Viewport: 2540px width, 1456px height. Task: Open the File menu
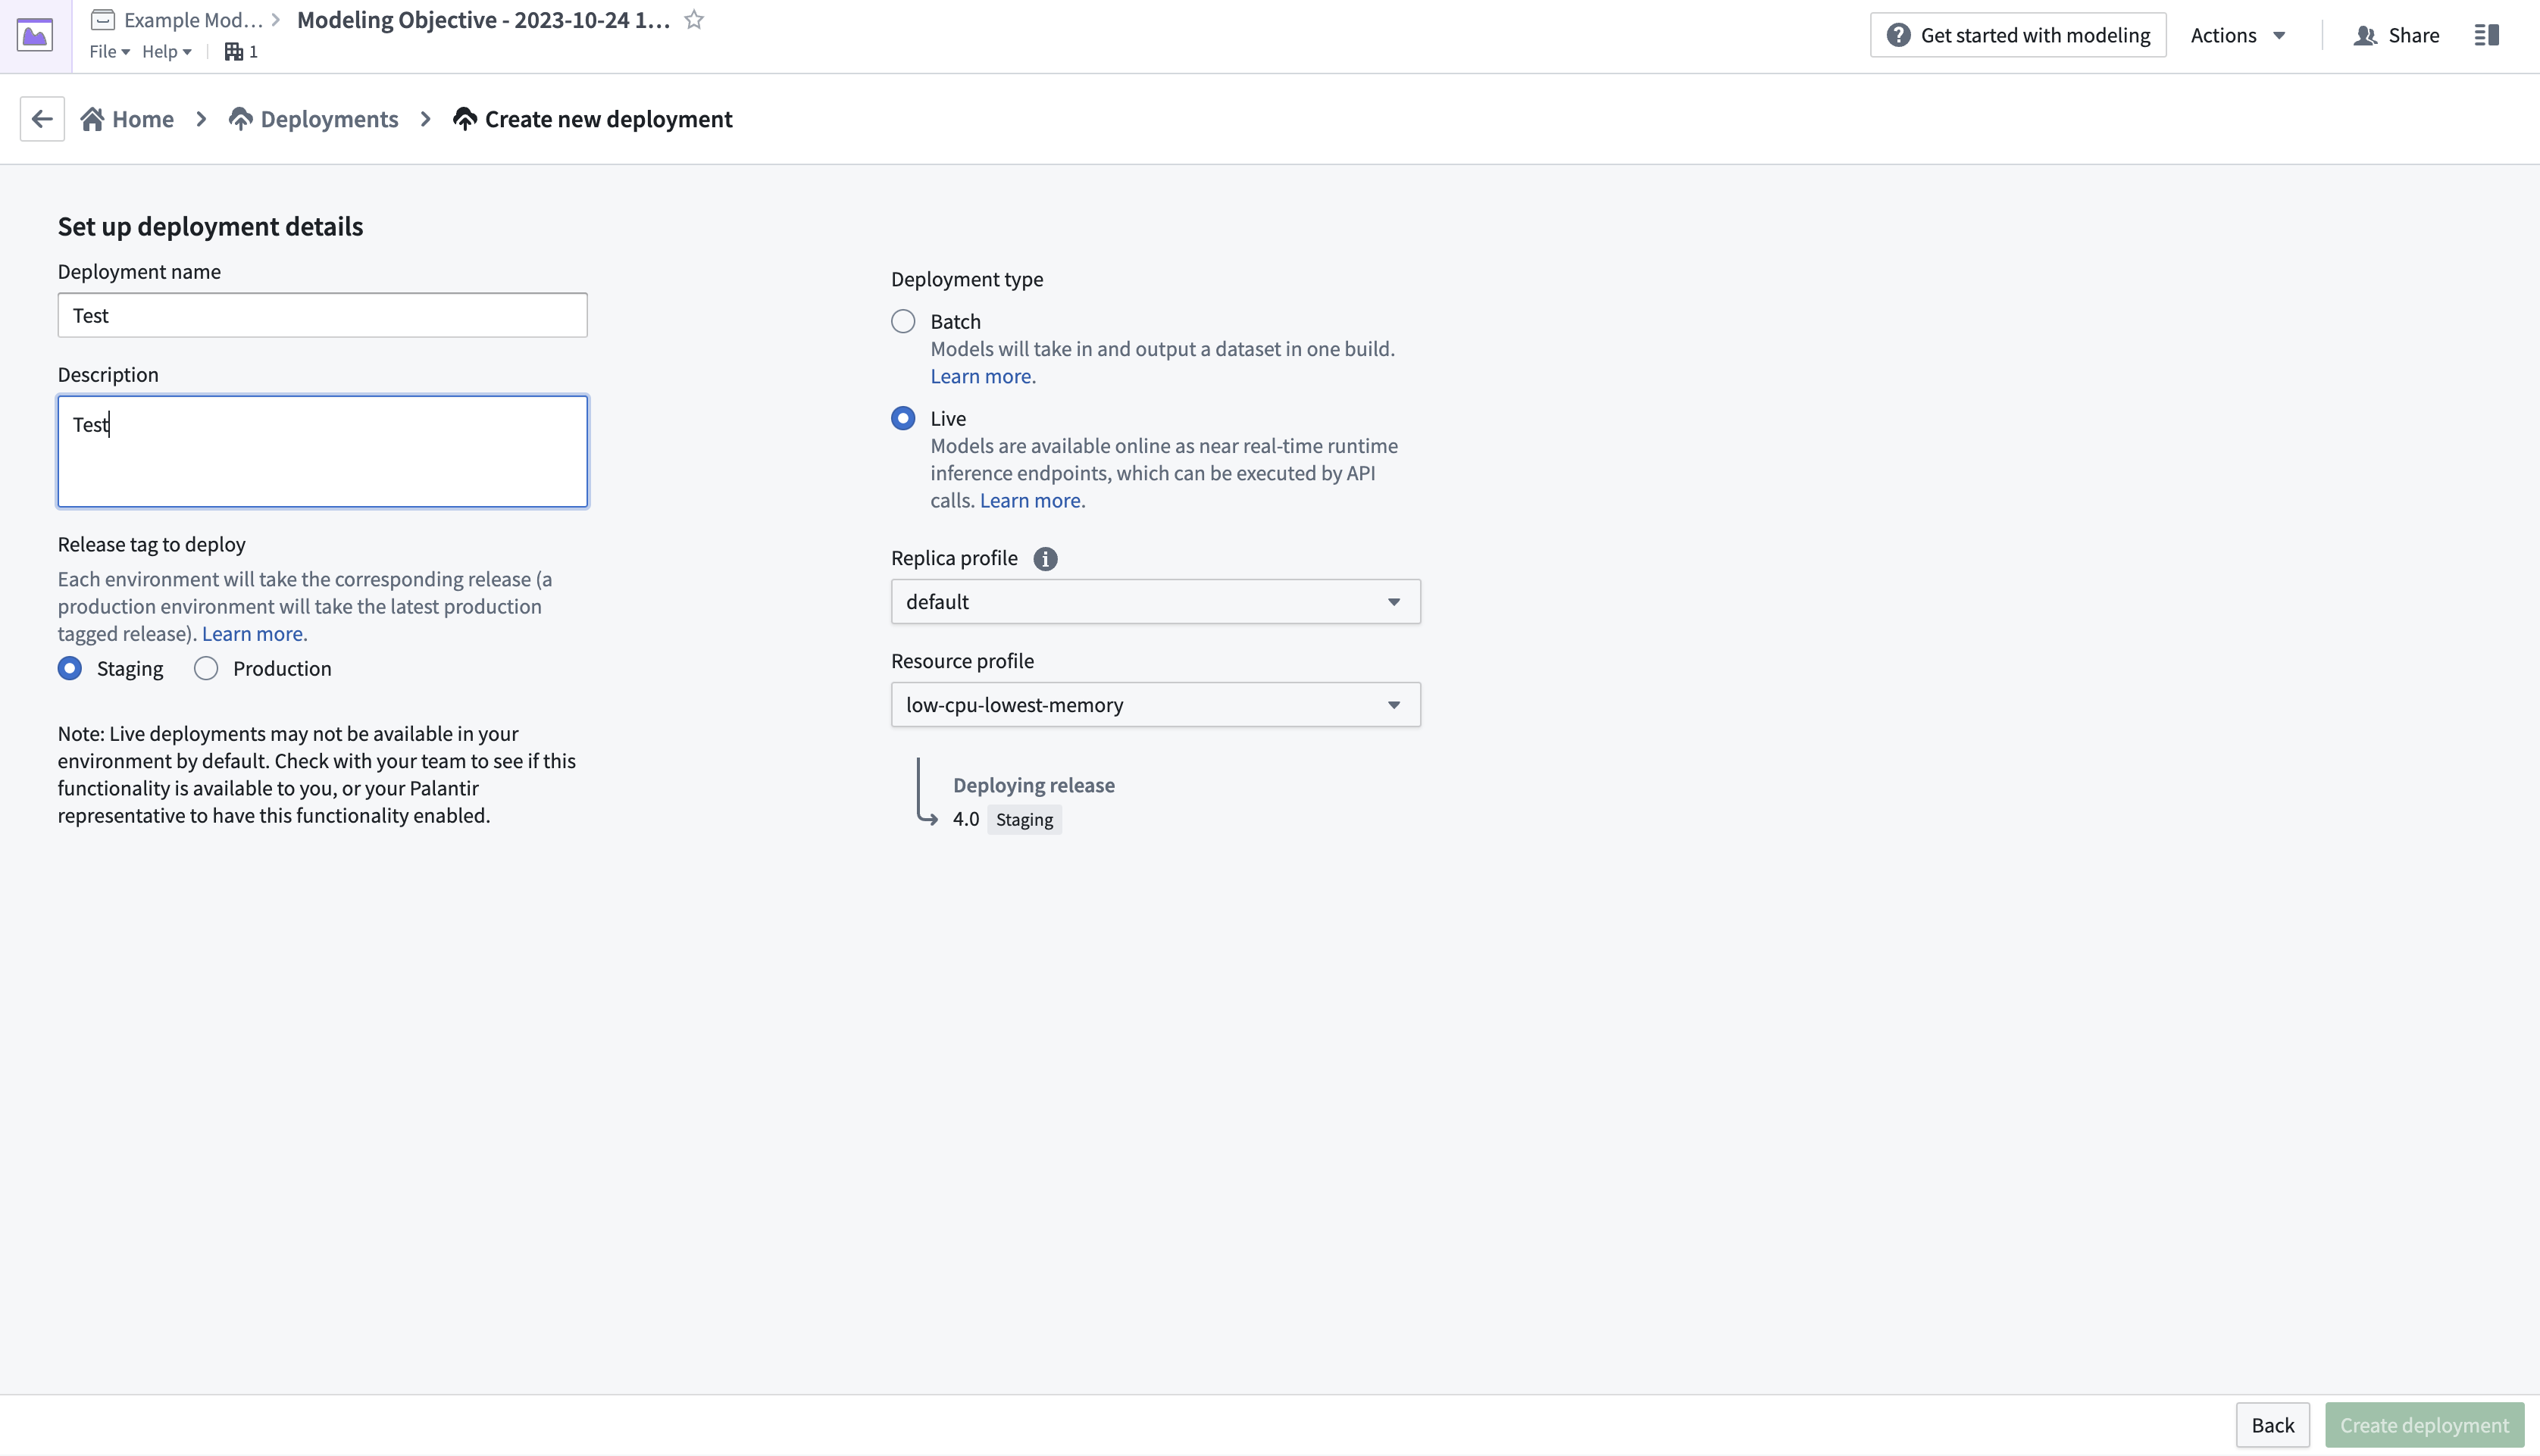[109, 52]
